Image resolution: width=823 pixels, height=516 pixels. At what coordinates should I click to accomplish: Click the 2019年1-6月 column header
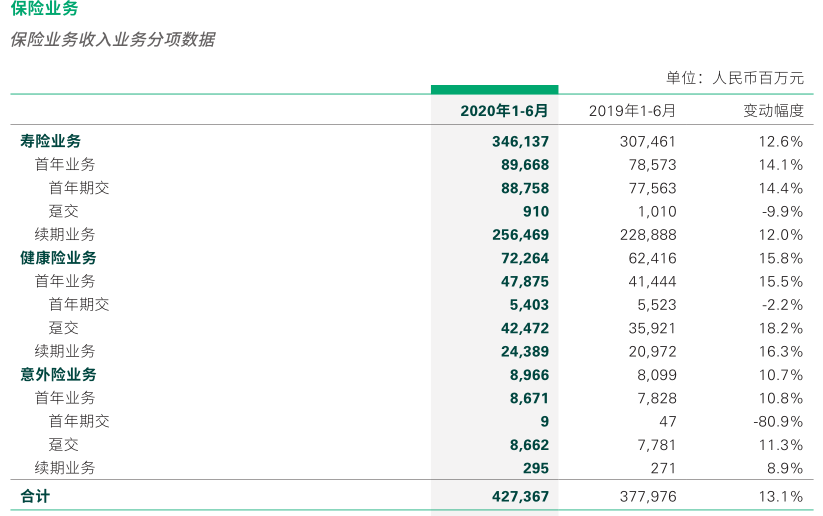click(632, 111)
